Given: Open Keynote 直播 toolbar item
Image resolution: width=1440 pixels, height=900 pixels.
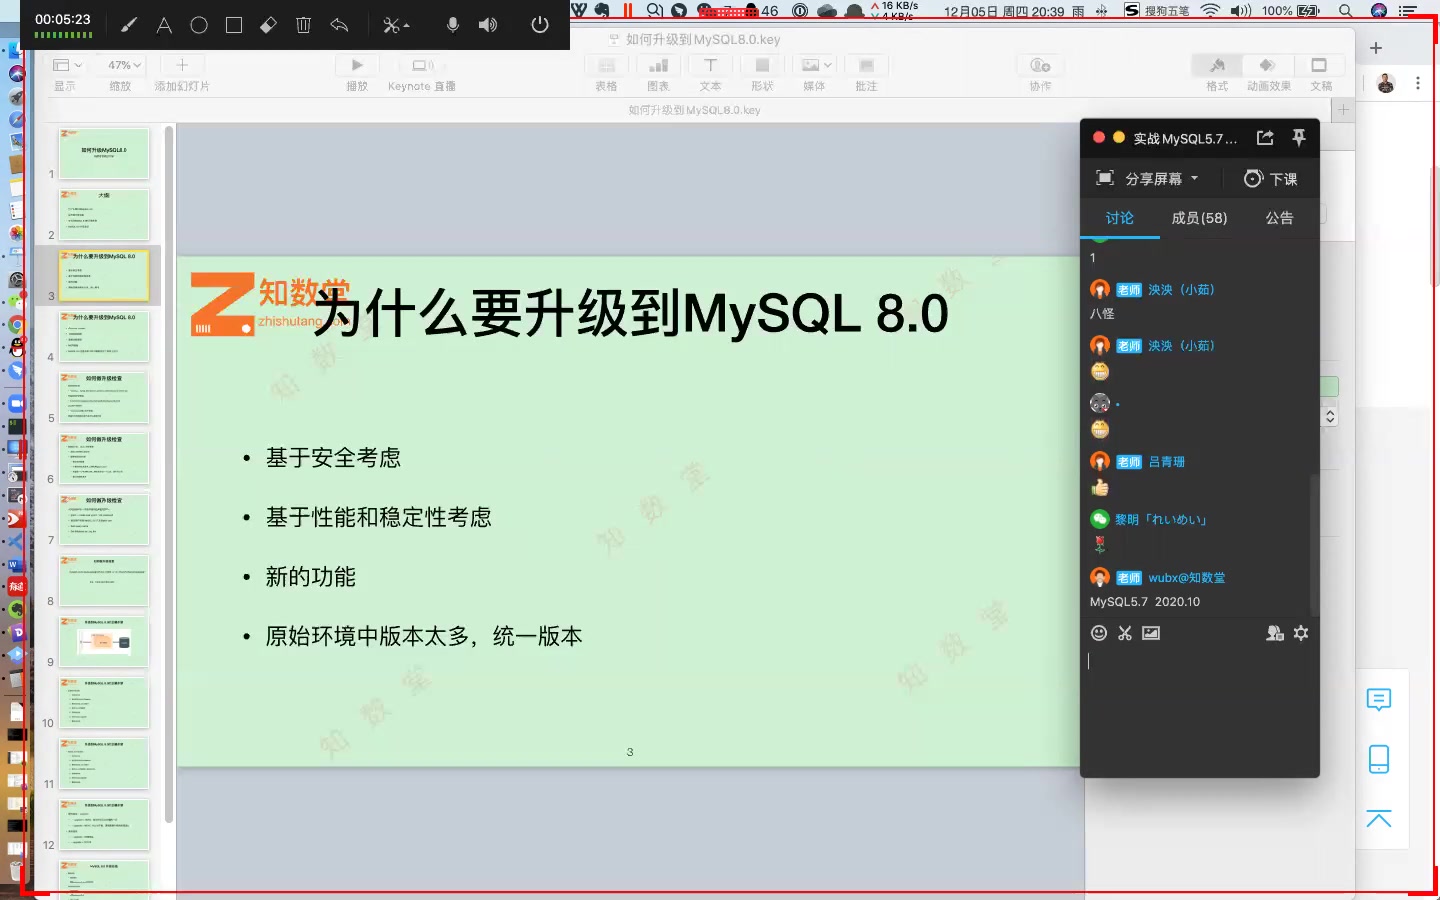Looking at the screenshot, I should [x=422, y=73].
